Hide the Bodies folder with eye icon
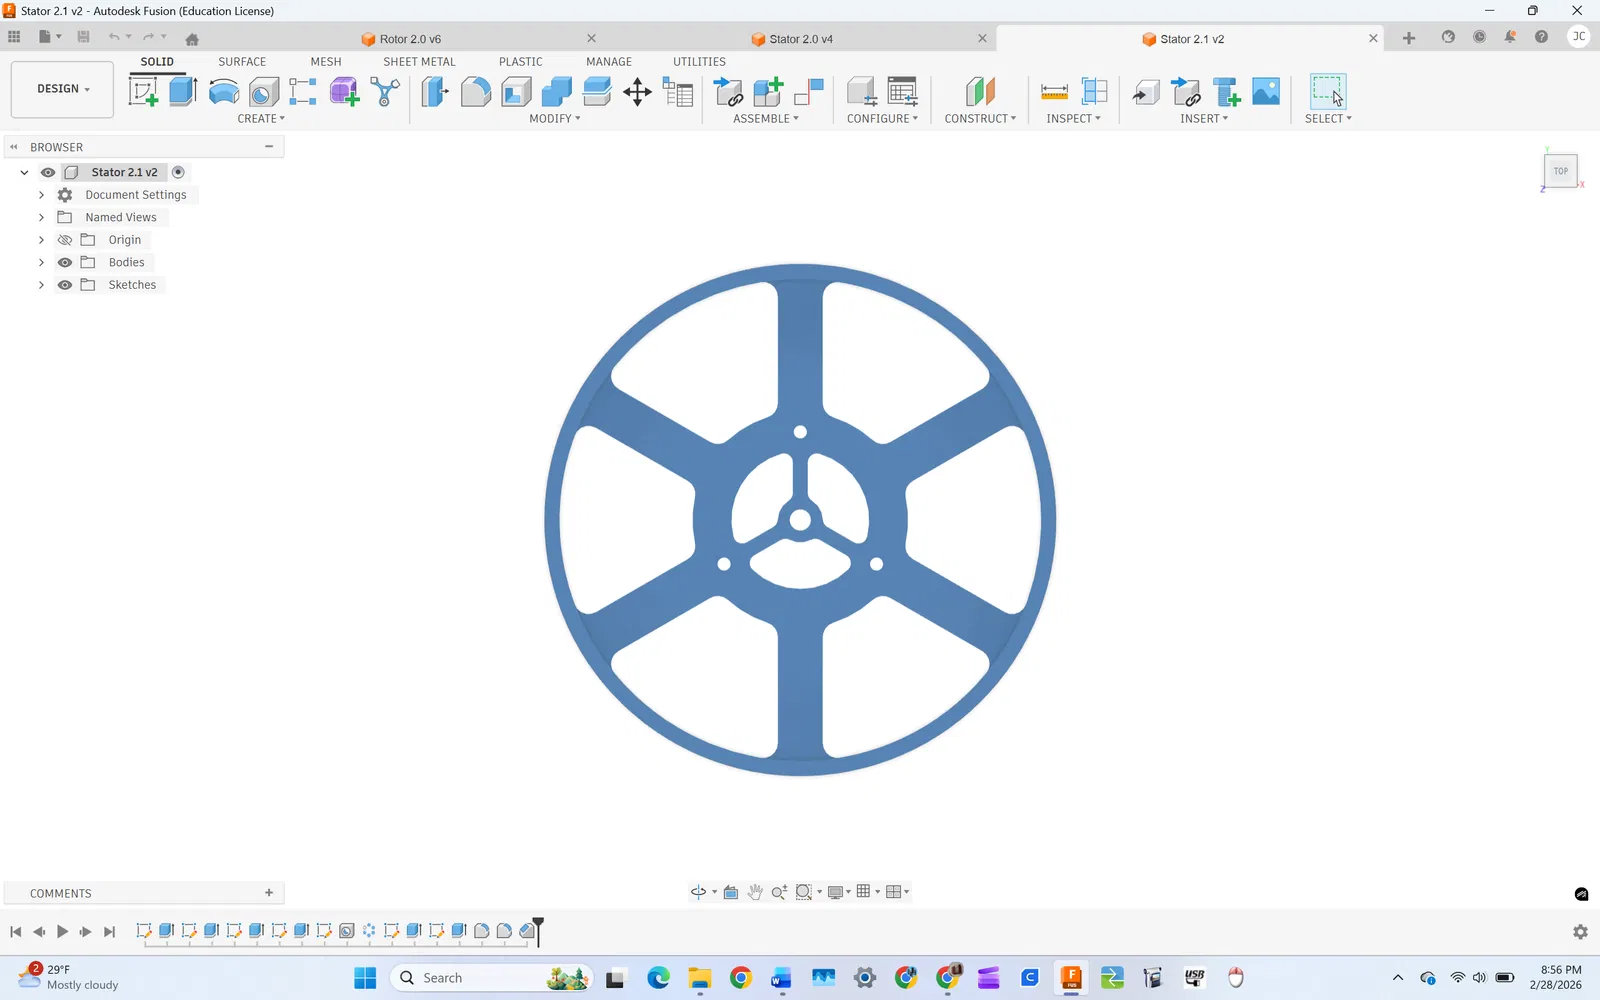Image resolution: width=1600 pixels, height=1000 pixels. pyautogui.click(x=65, y=262)
